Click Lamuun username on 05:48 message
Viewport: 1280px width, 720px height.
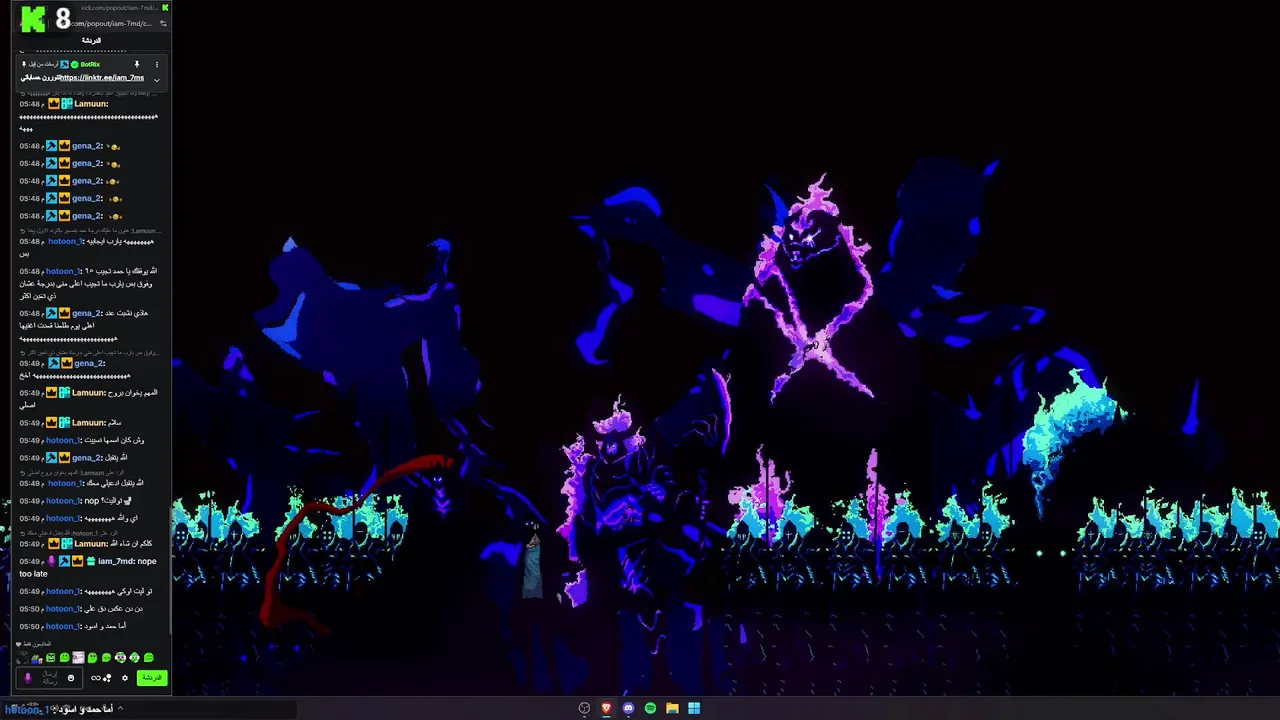pyautogui.click(x=89, y=104)
